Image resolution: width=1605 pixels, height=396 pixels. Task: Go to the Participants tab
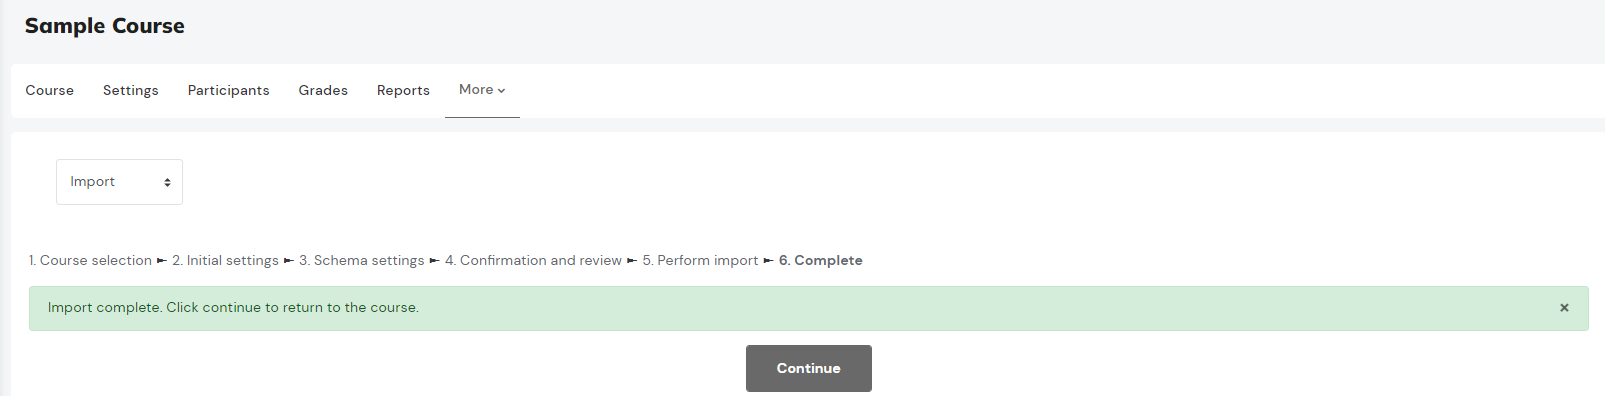tap(229, 90)
